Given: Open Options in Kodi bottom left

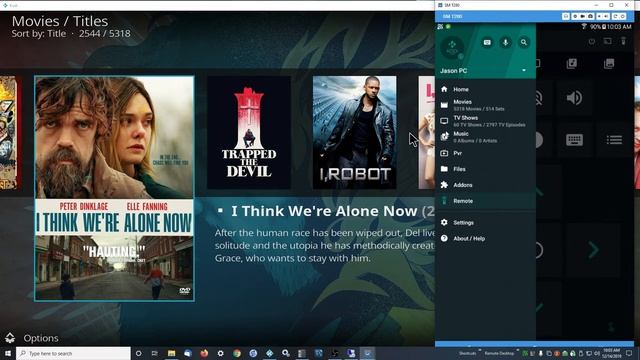Looking at the screenshot, I should tap(32, 338).
